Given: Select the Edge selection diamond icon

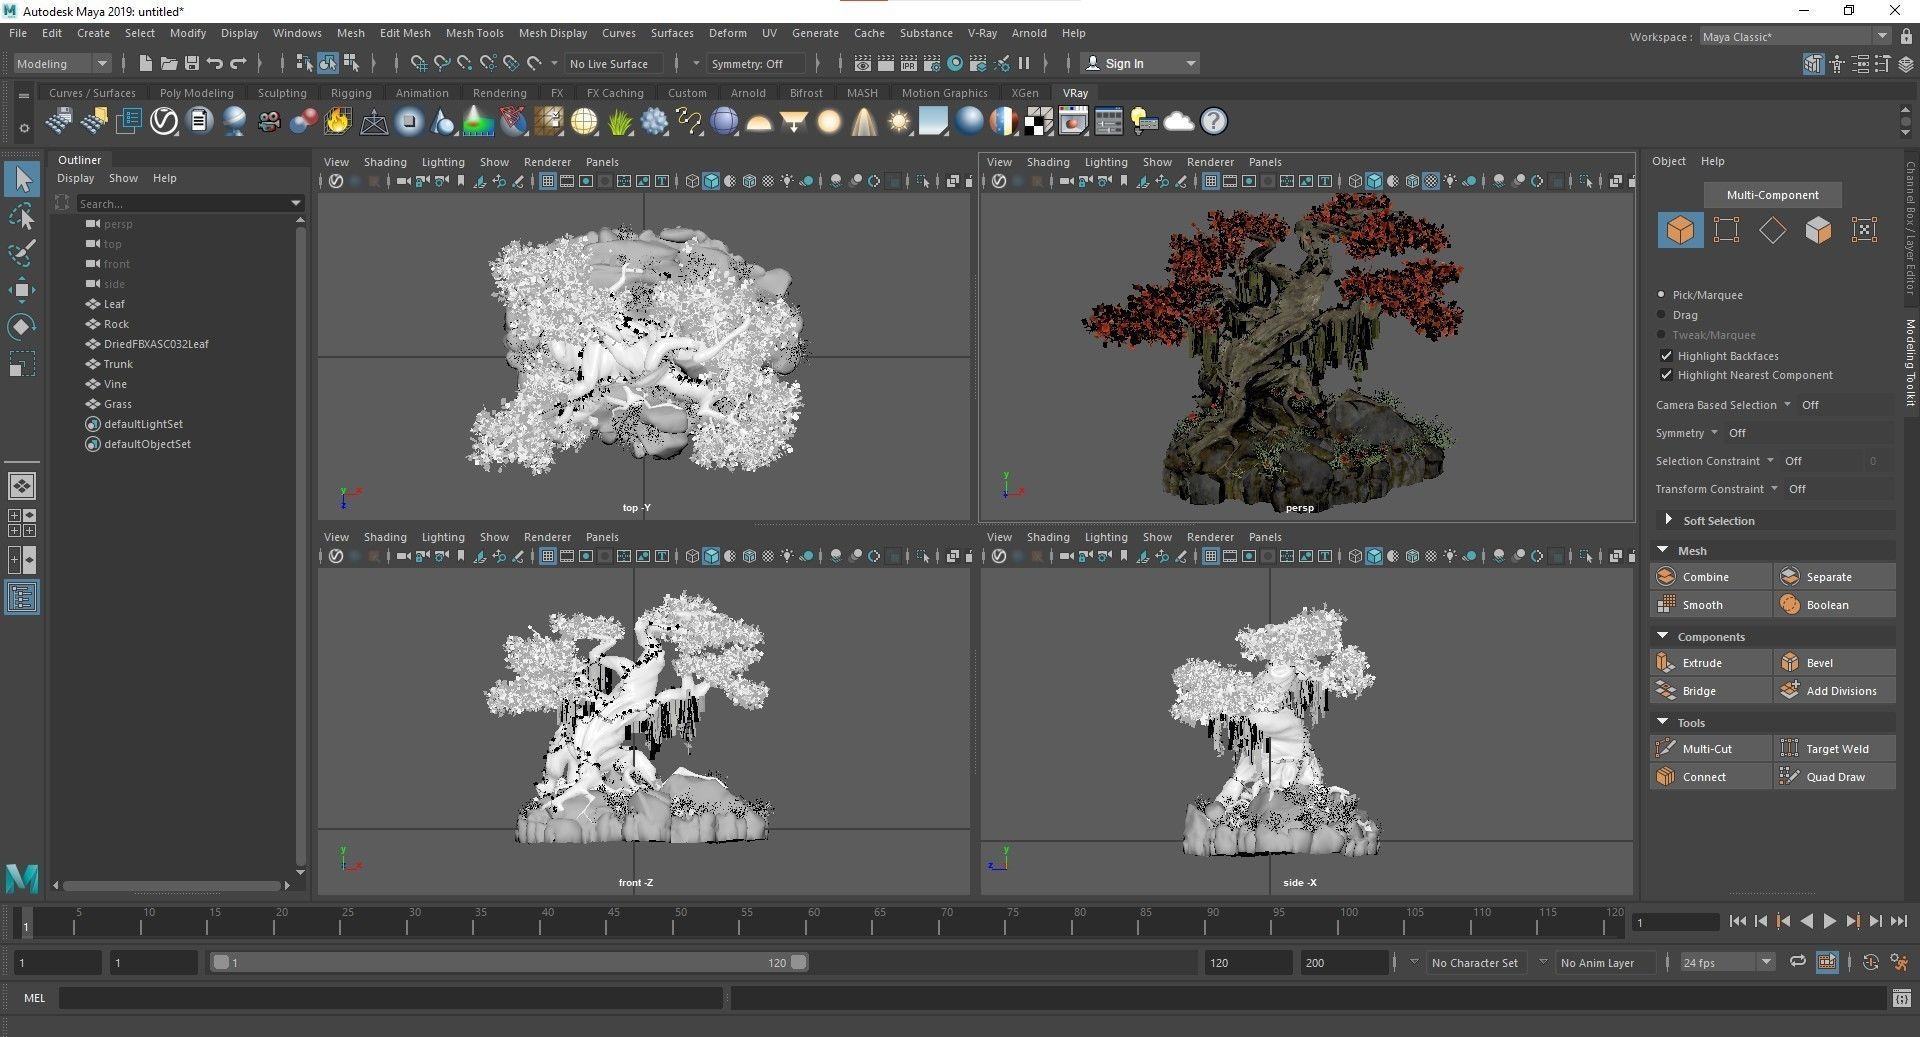Looking at the screenshot, I should click(x=1772, y=230).
